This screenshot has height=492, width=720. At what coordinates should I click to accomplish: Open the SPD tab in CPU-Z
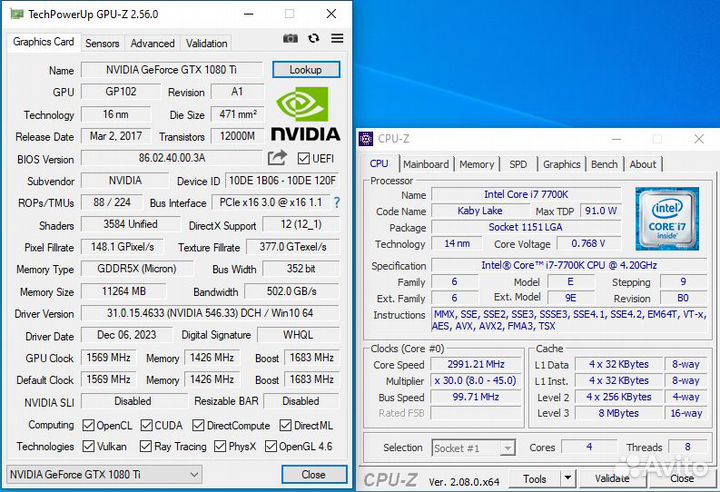(518, 164)
